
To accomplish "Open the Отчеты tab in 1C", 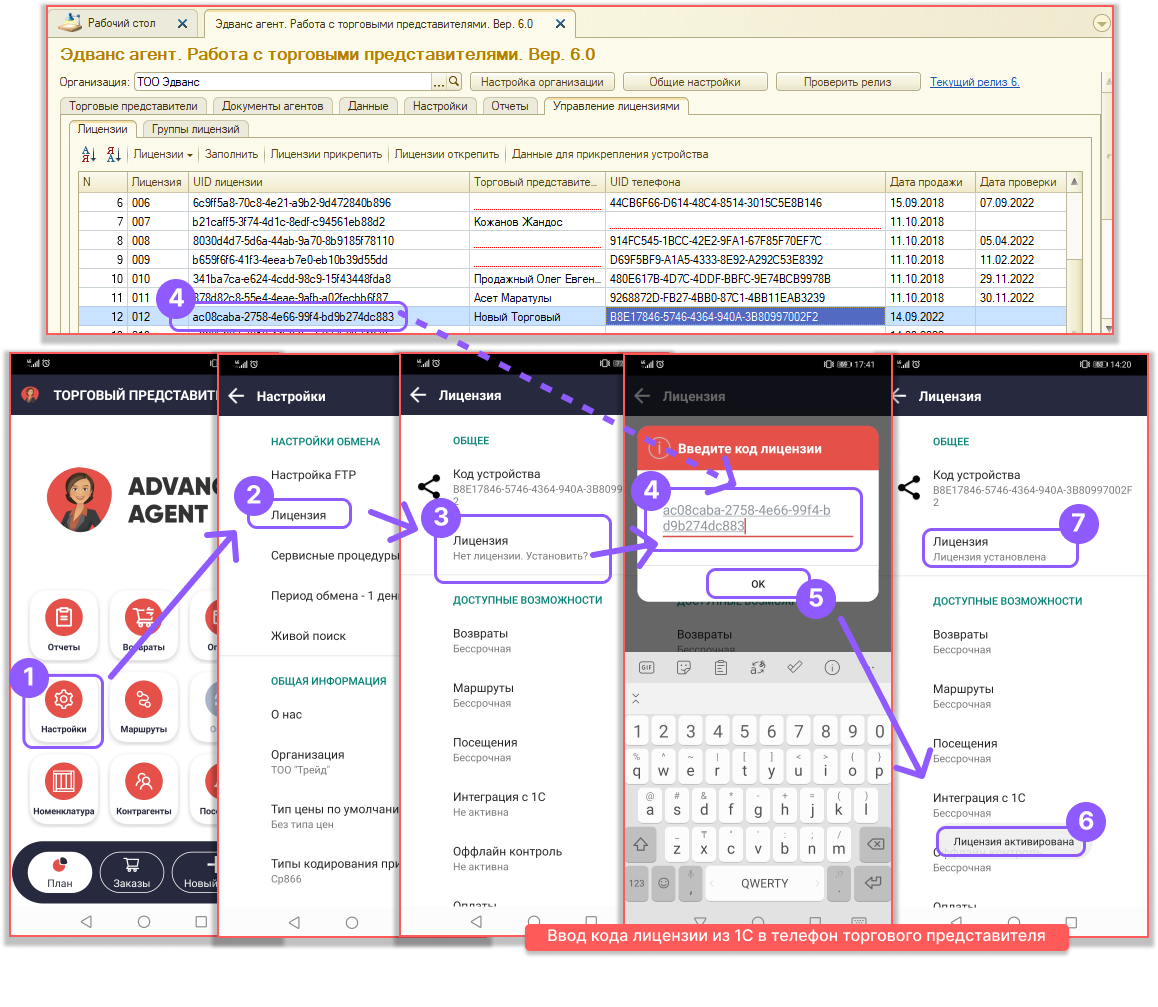I will pyautogui.click(x=510, y=106).
